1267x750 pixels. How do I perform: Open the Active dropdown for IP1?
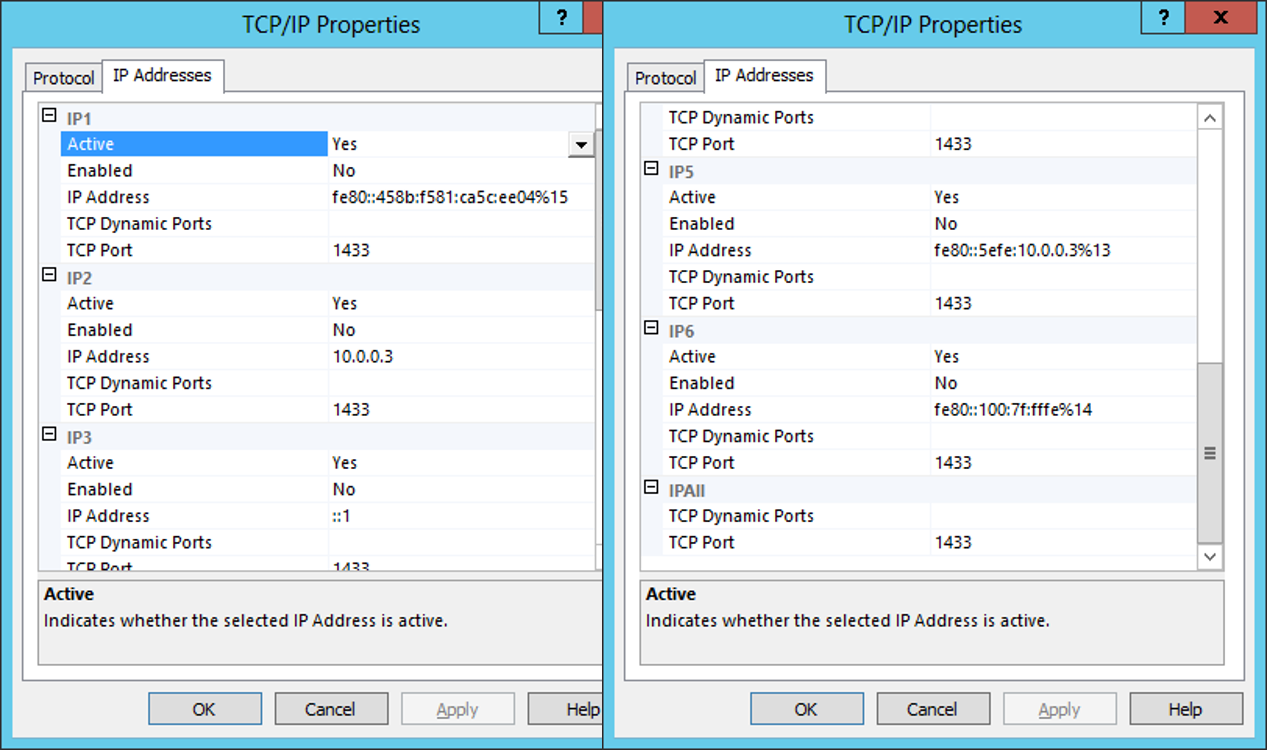pyautogui.click(x=581, y=144)
